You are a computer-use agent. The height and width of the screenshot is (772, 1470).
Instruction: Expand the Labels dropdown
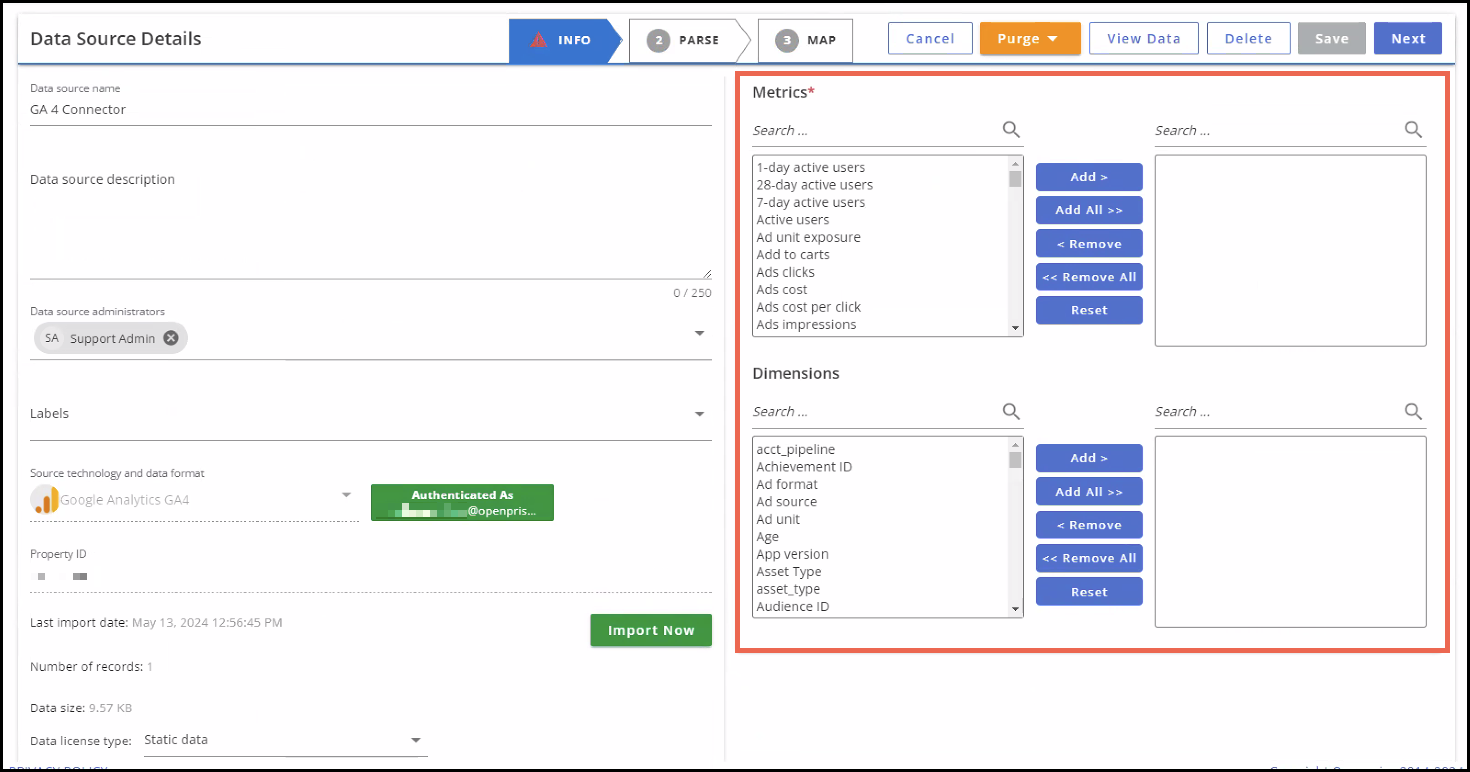(700, 414)
